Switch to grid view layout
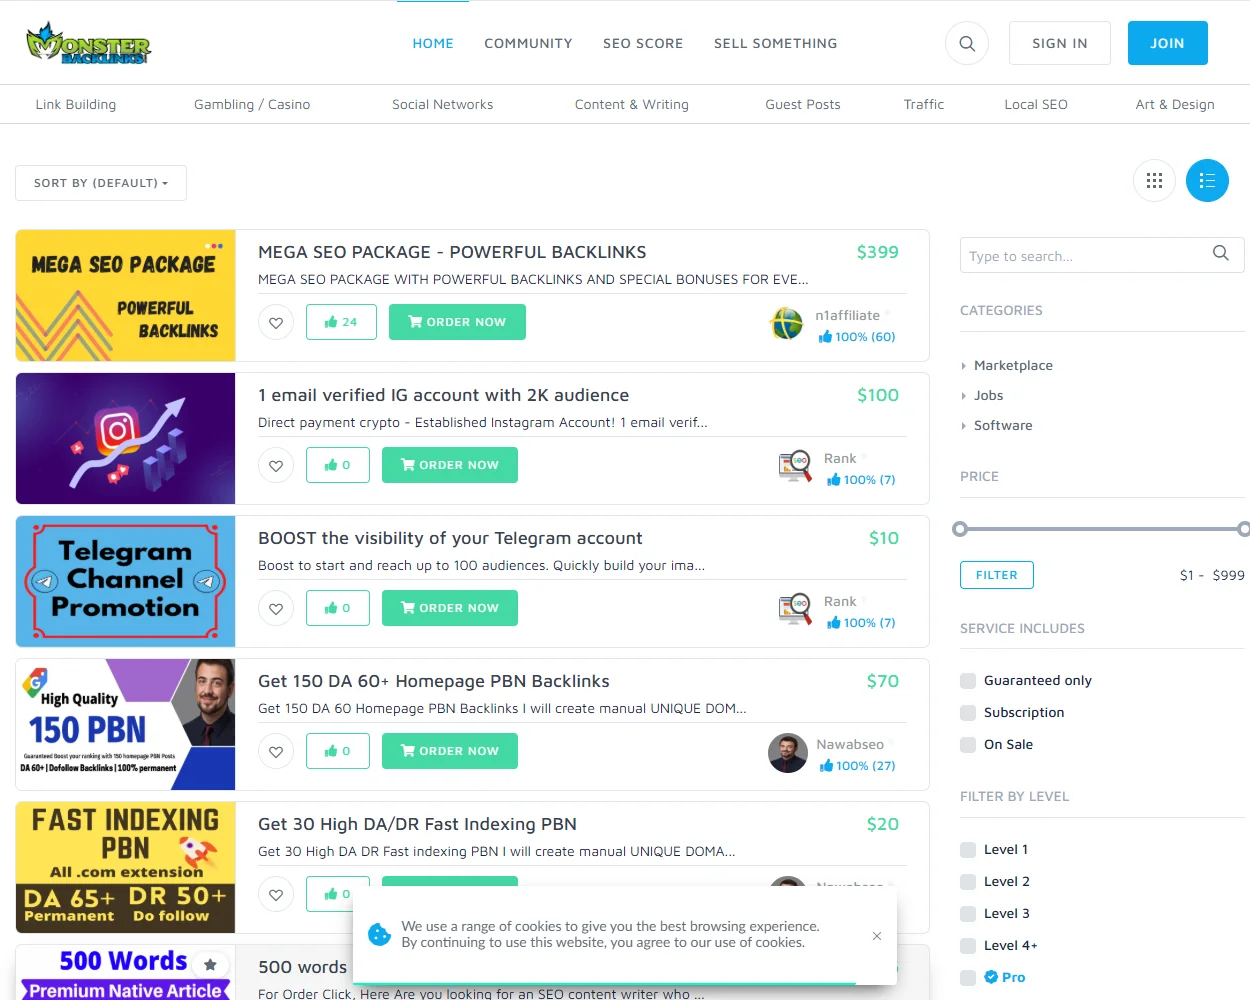1250x1000 pixels. point(1154,180)
